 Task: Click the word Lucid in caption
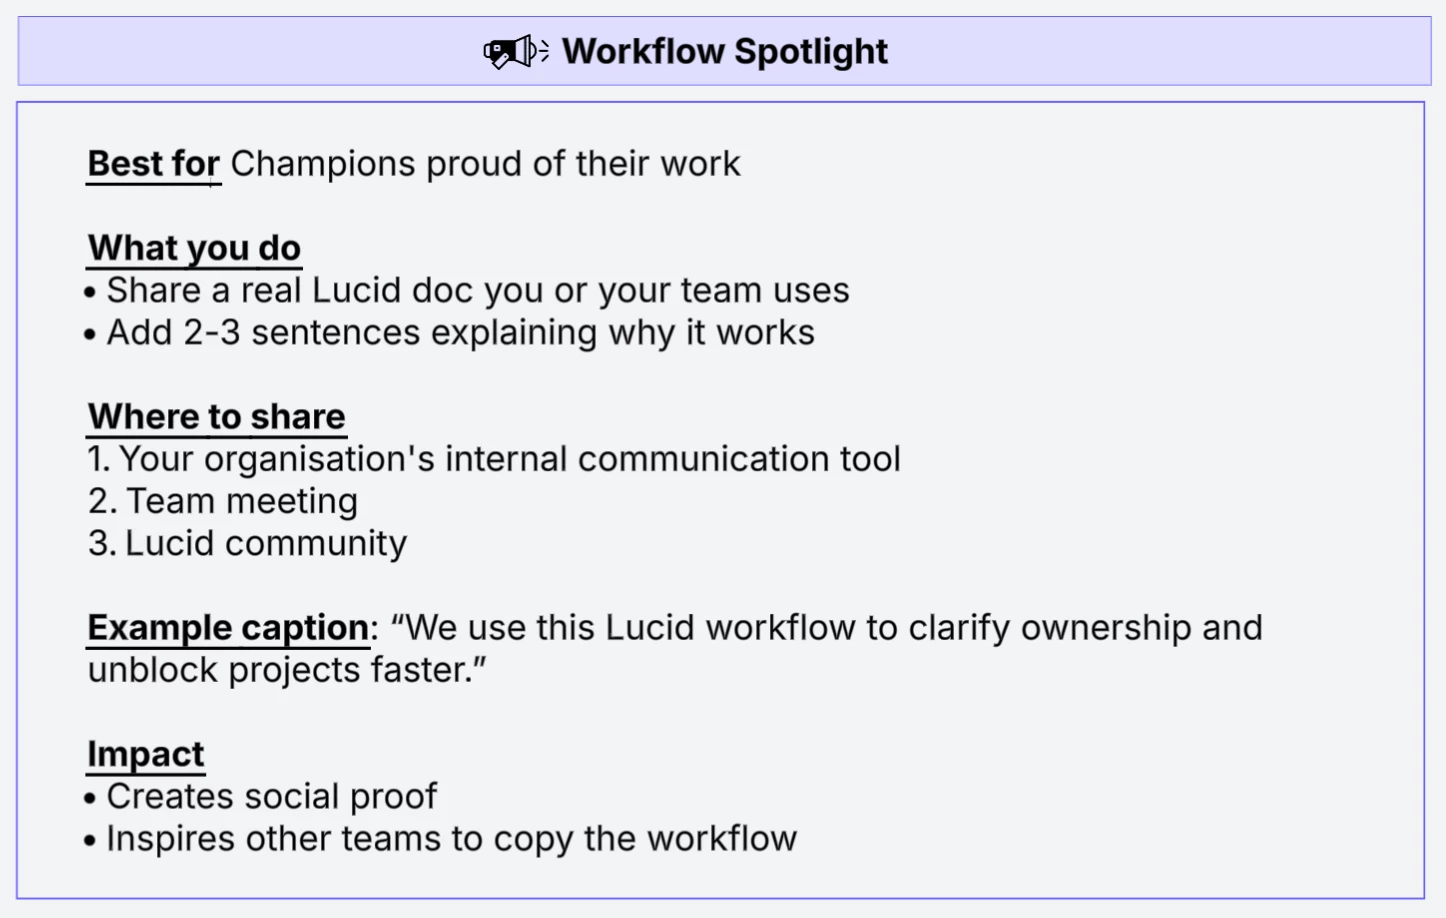(x=649, y=628)
